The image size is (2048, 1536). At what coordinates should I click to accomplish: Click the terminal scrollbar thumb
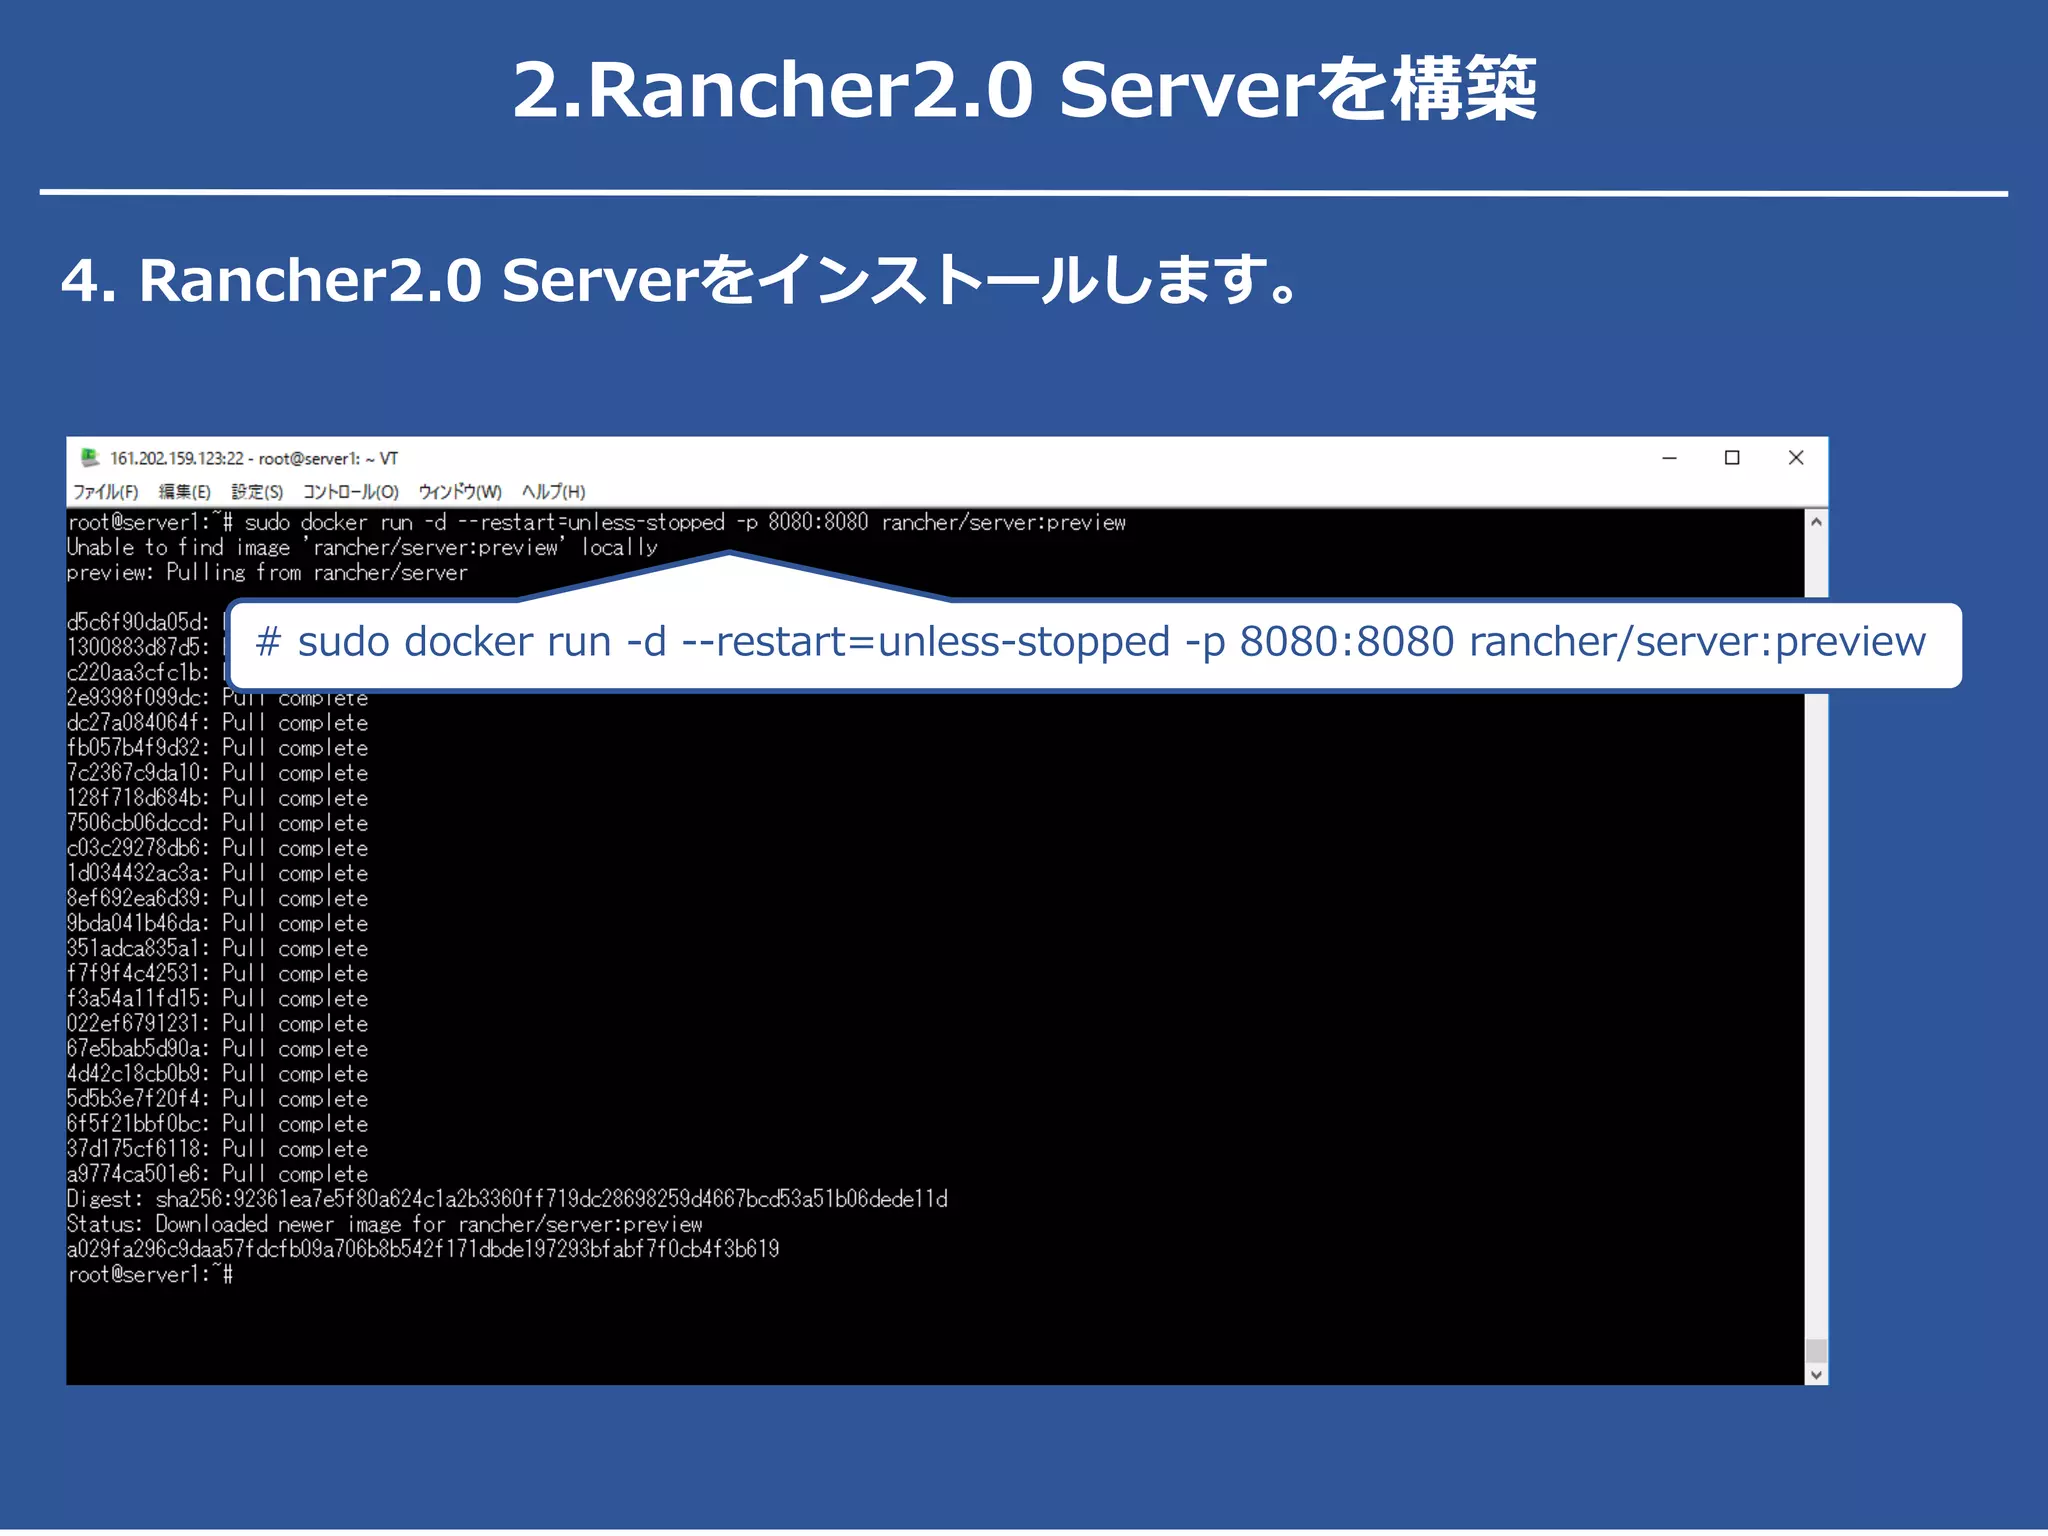(x=1816, y=1351)
